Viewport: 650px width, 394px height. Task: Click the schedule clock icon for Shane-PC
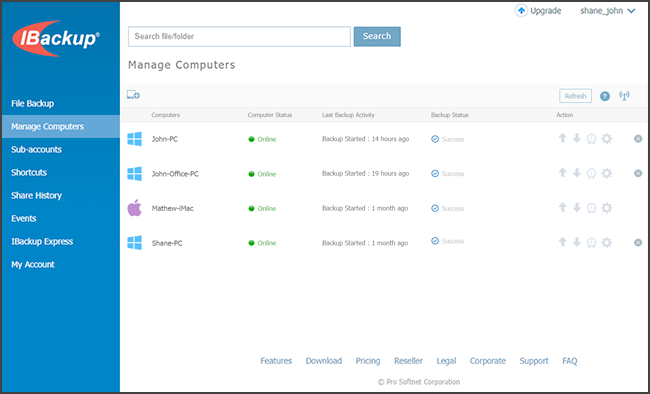tap(592, 243)
